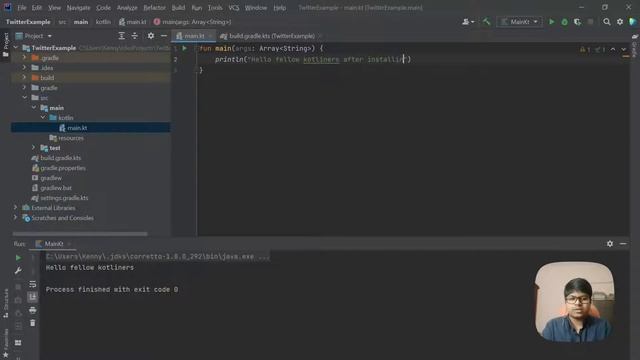Open the Run panel settings gear
The width and height of the screenshot is (640, 360).
[x=610, y=244]
